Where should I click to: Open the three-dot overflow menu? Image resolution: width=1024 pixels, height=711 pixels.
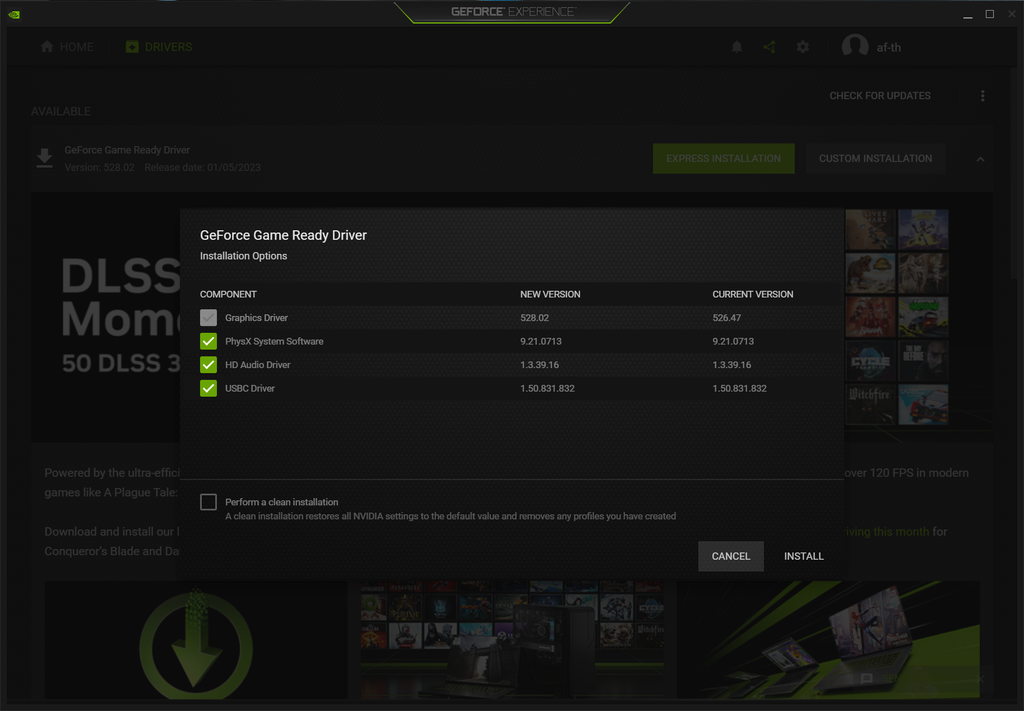click(982, 95)
